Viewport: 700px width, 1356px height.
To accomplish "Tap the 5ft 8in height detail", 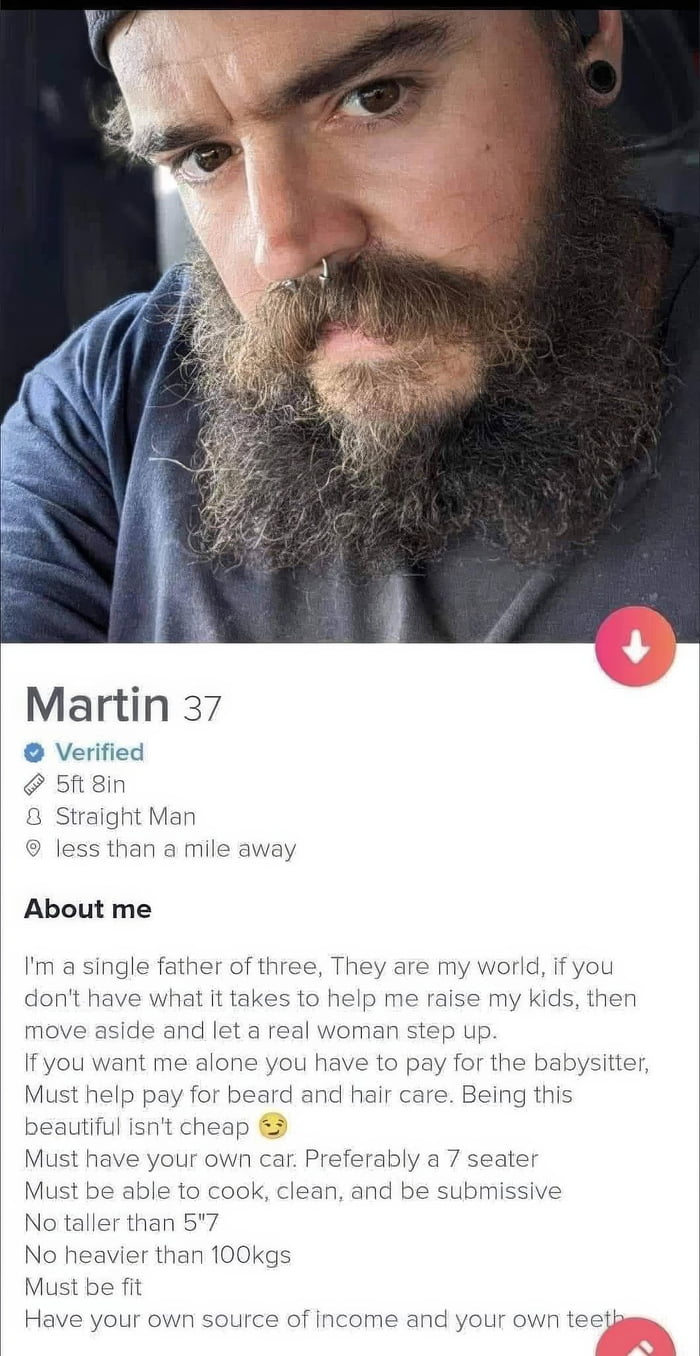I will 90,784.
